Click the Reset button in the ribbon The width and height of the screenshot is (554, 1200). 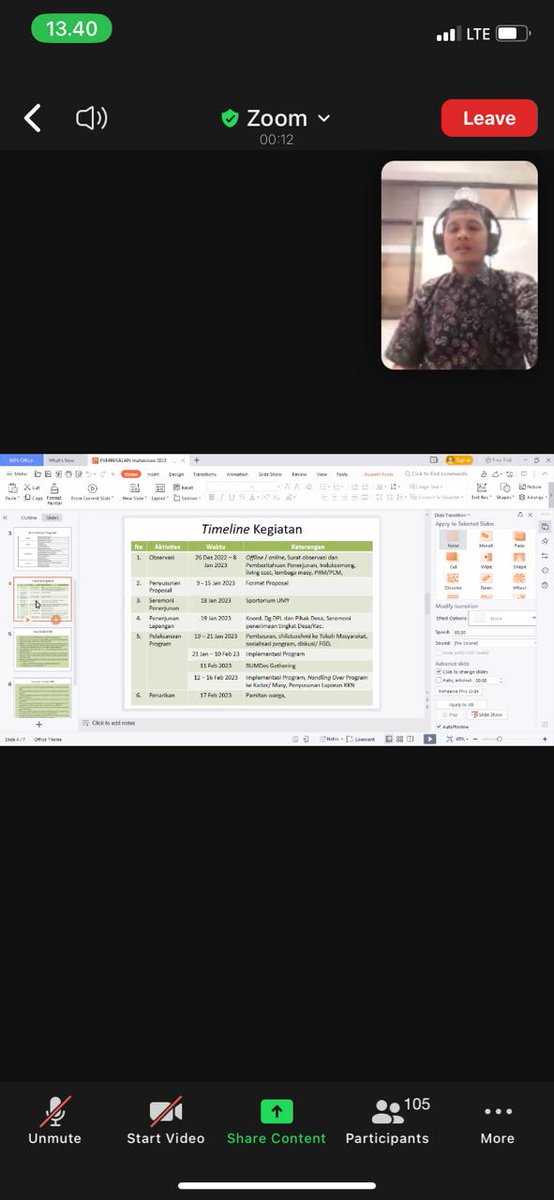[184, 487]
